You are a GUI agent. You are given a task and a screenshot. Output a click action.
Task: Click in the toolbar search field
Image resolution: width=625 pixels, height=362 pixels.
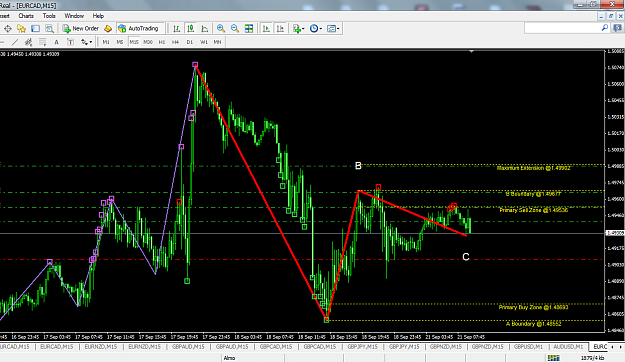(x=562, y=28)
